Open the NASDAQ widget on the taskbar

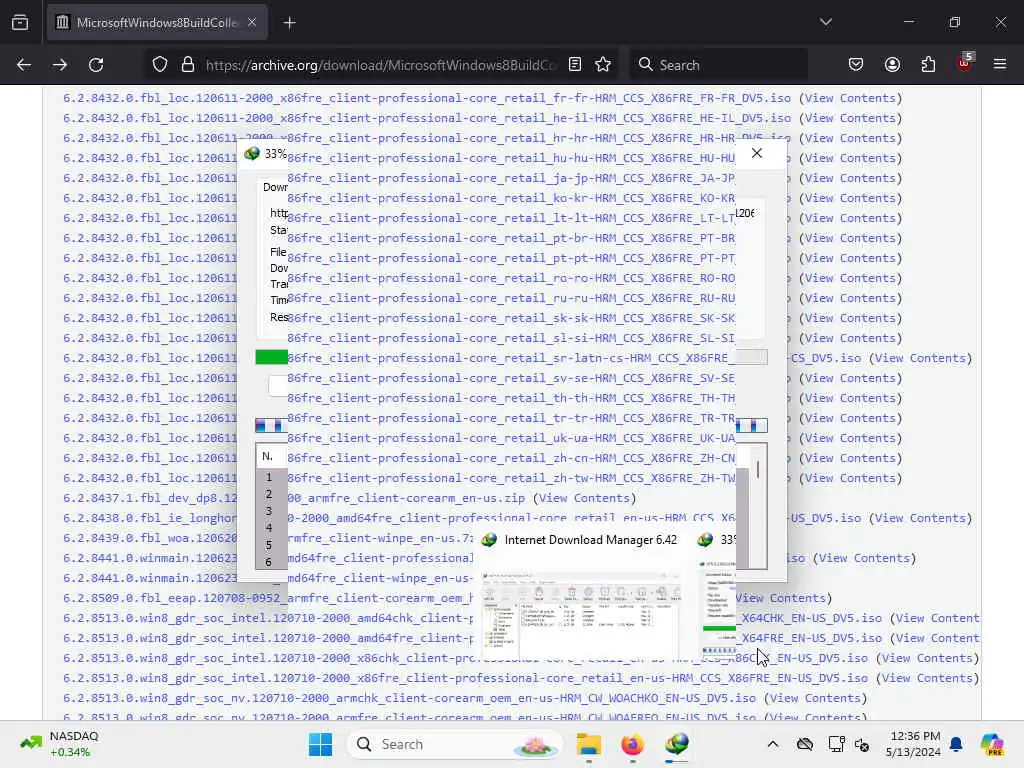click(59, 744)
